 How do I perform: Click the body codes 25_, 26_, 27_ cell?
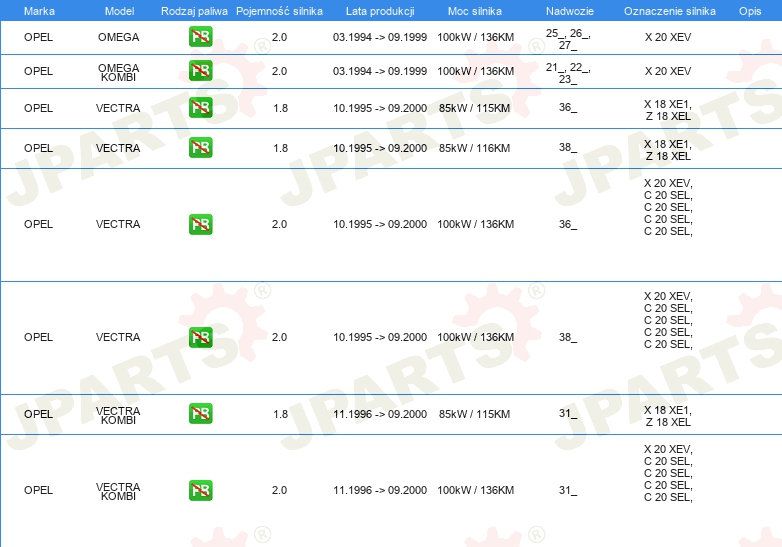pyautogui.click(x=567, y=39)
